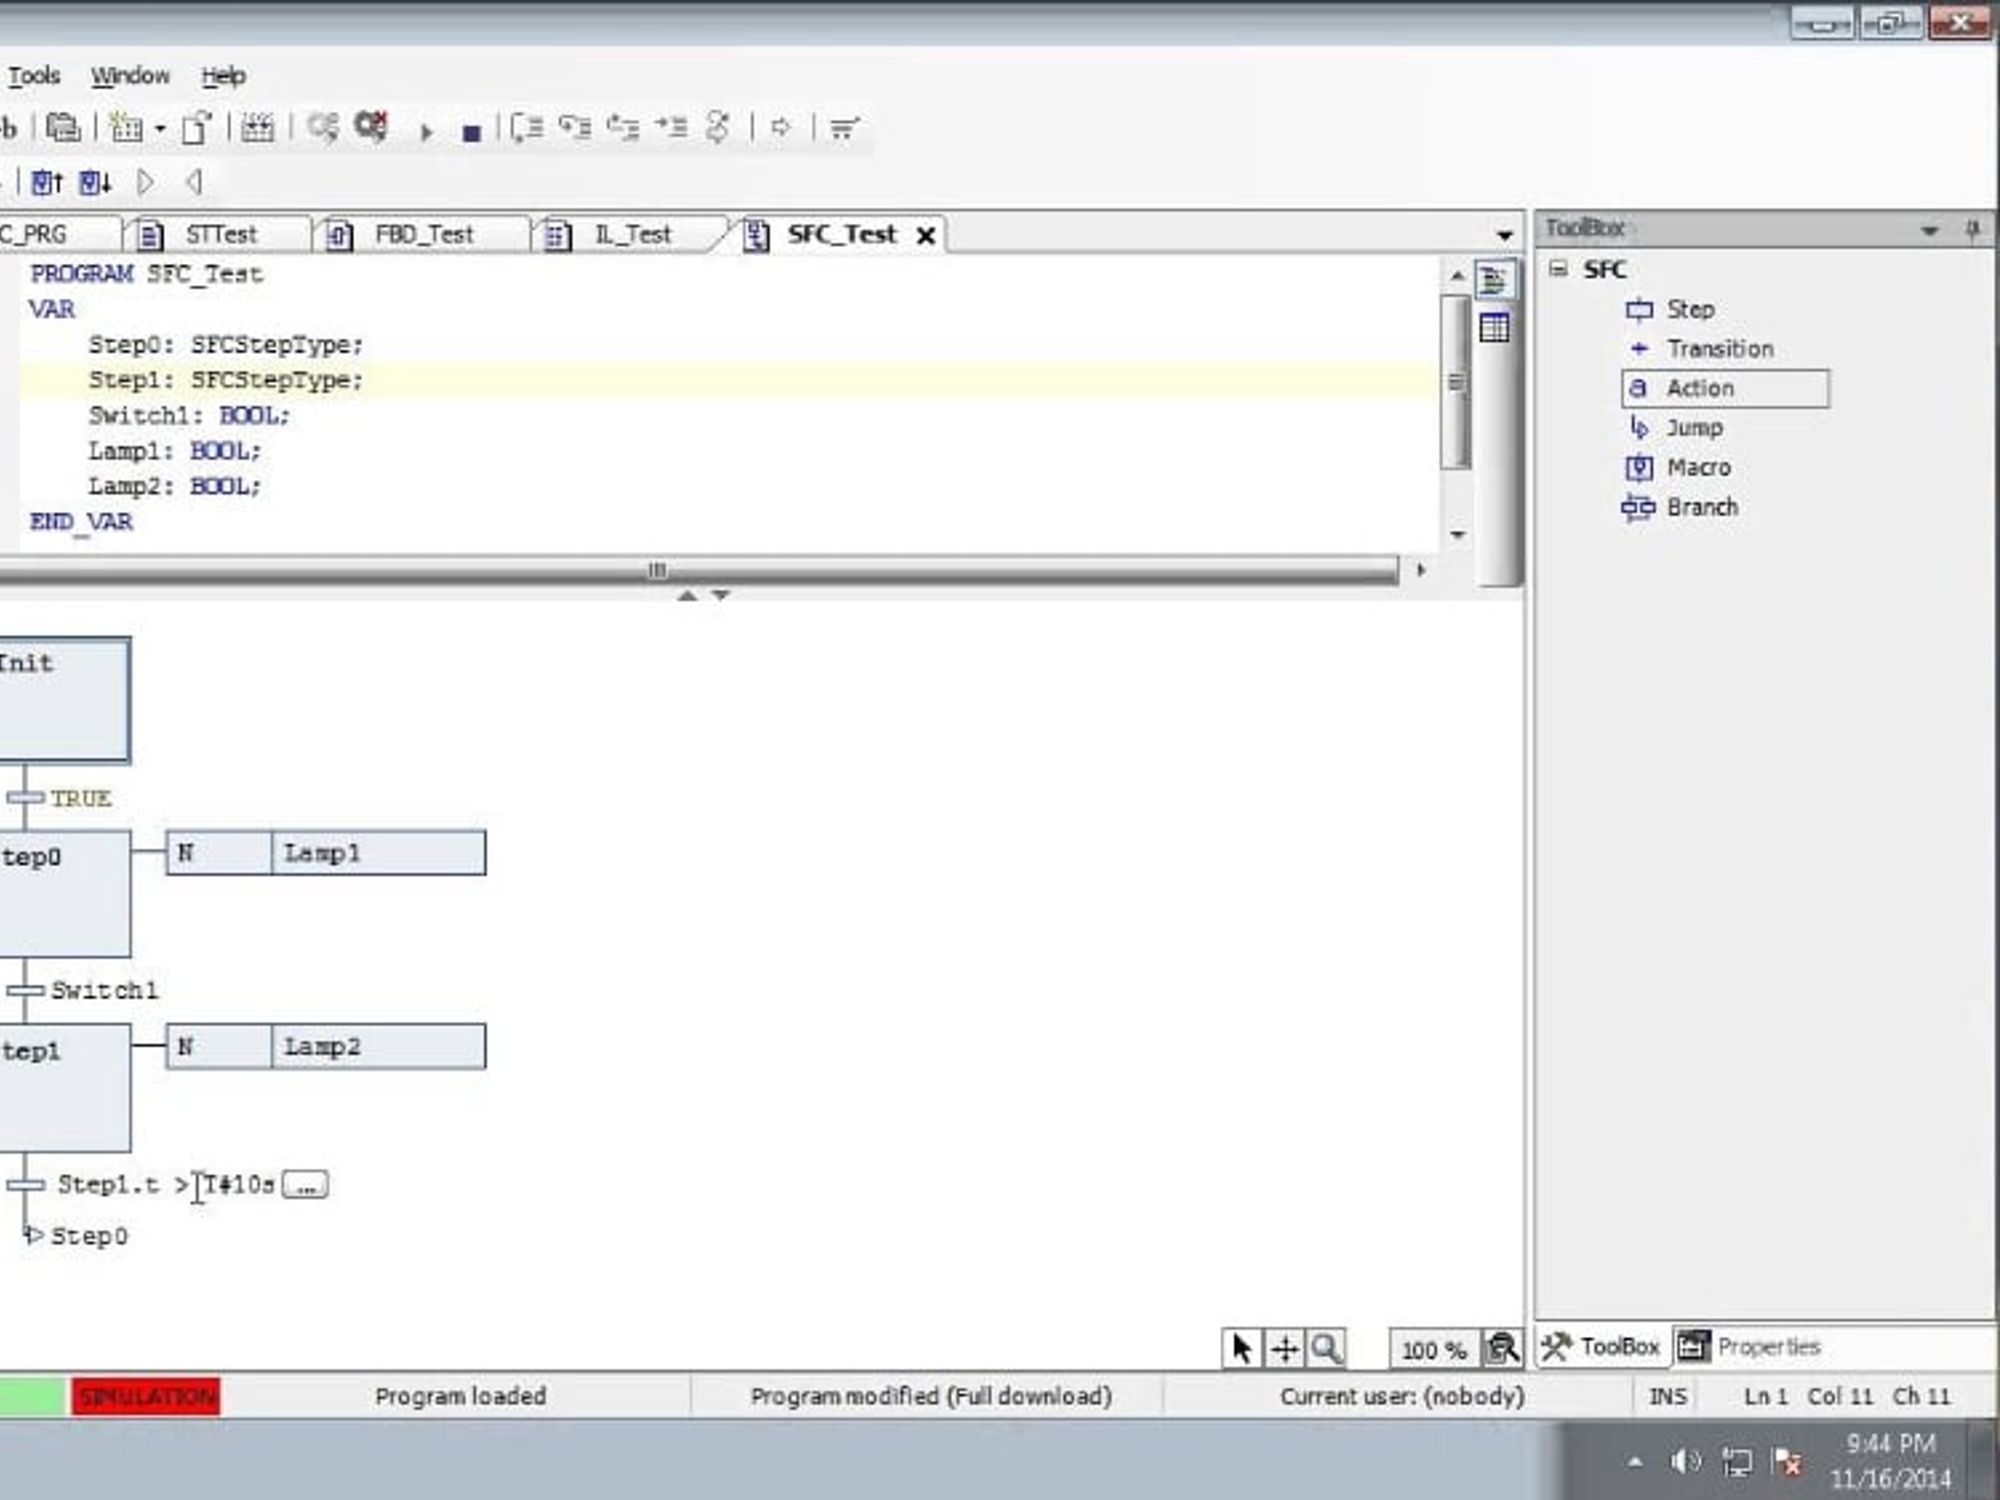Open the editor tab list dropdown
The image size is (2000, 1500).
point(1504,235)
